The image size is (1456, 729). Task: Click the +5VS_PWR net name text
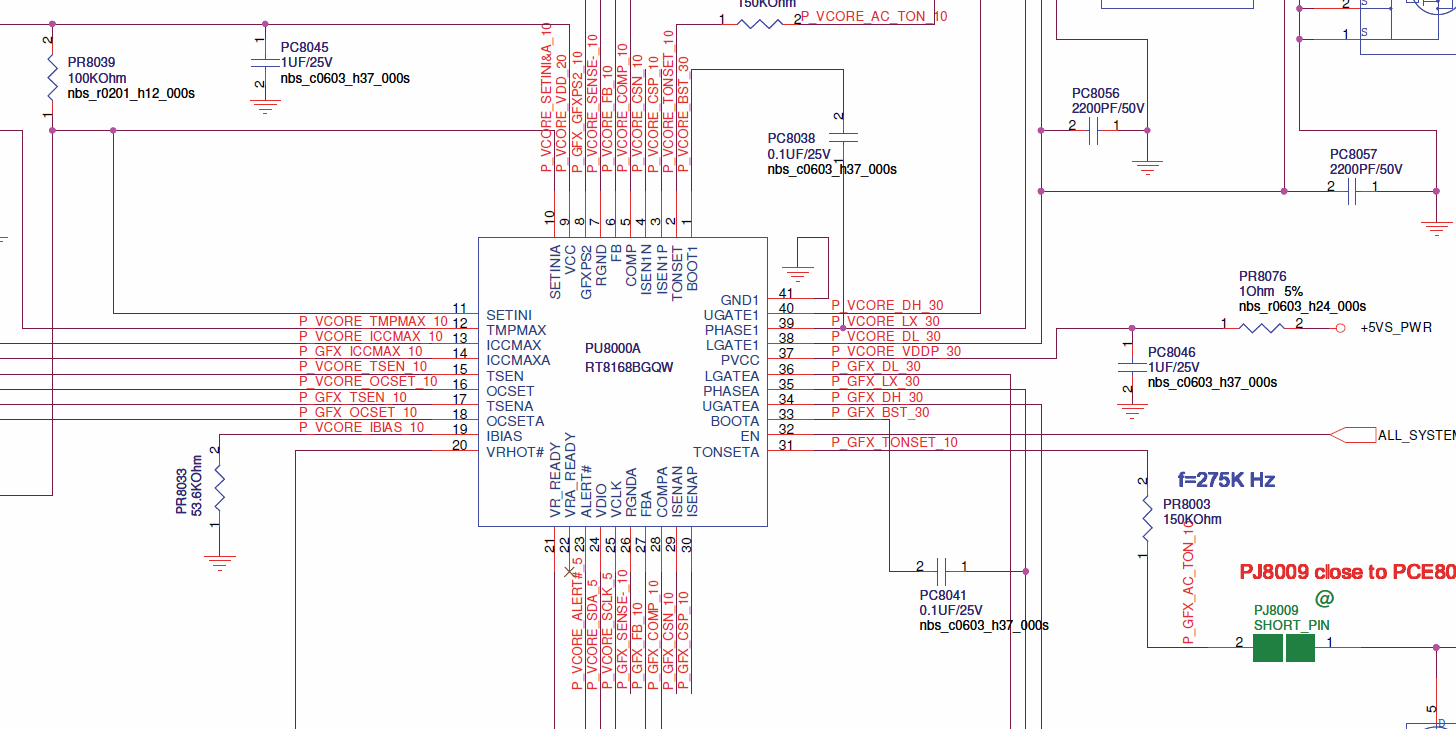tap(1396, 327)
